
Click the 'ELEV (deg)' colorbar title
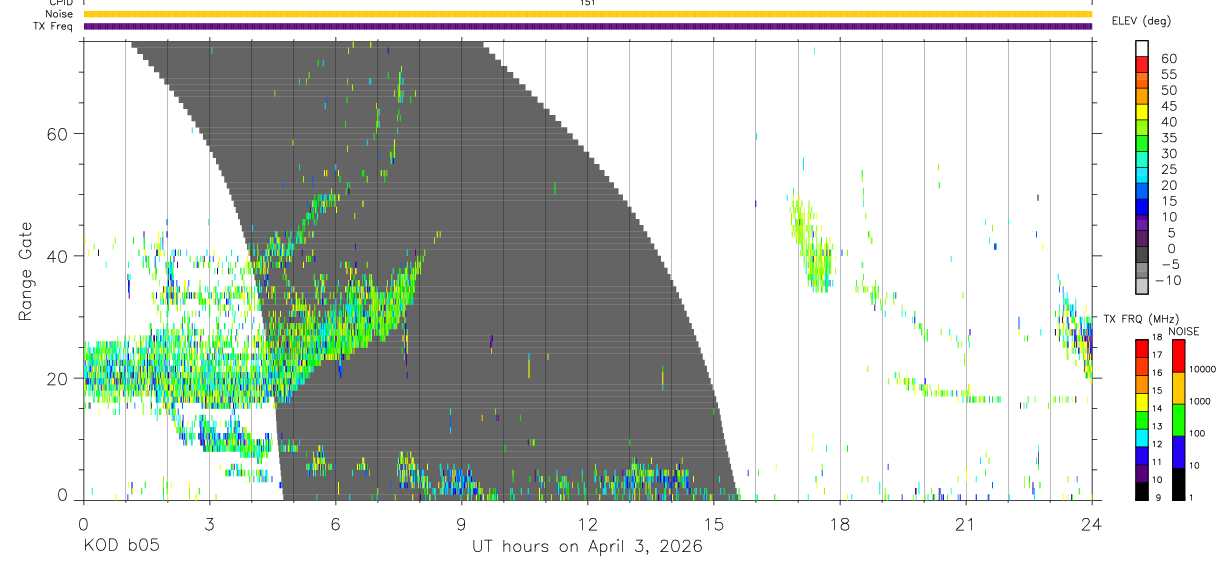coord(1143,20)
